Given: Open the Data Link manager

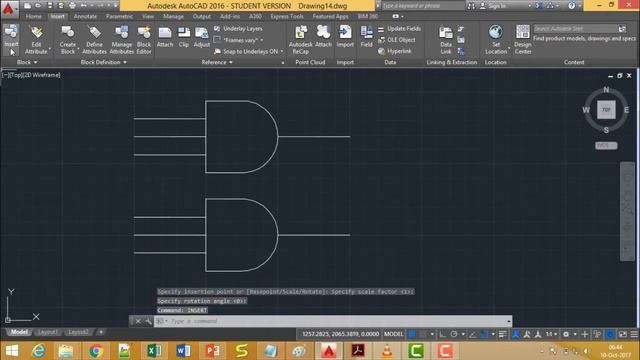Looking at the screenshot, I should (446, 40).
